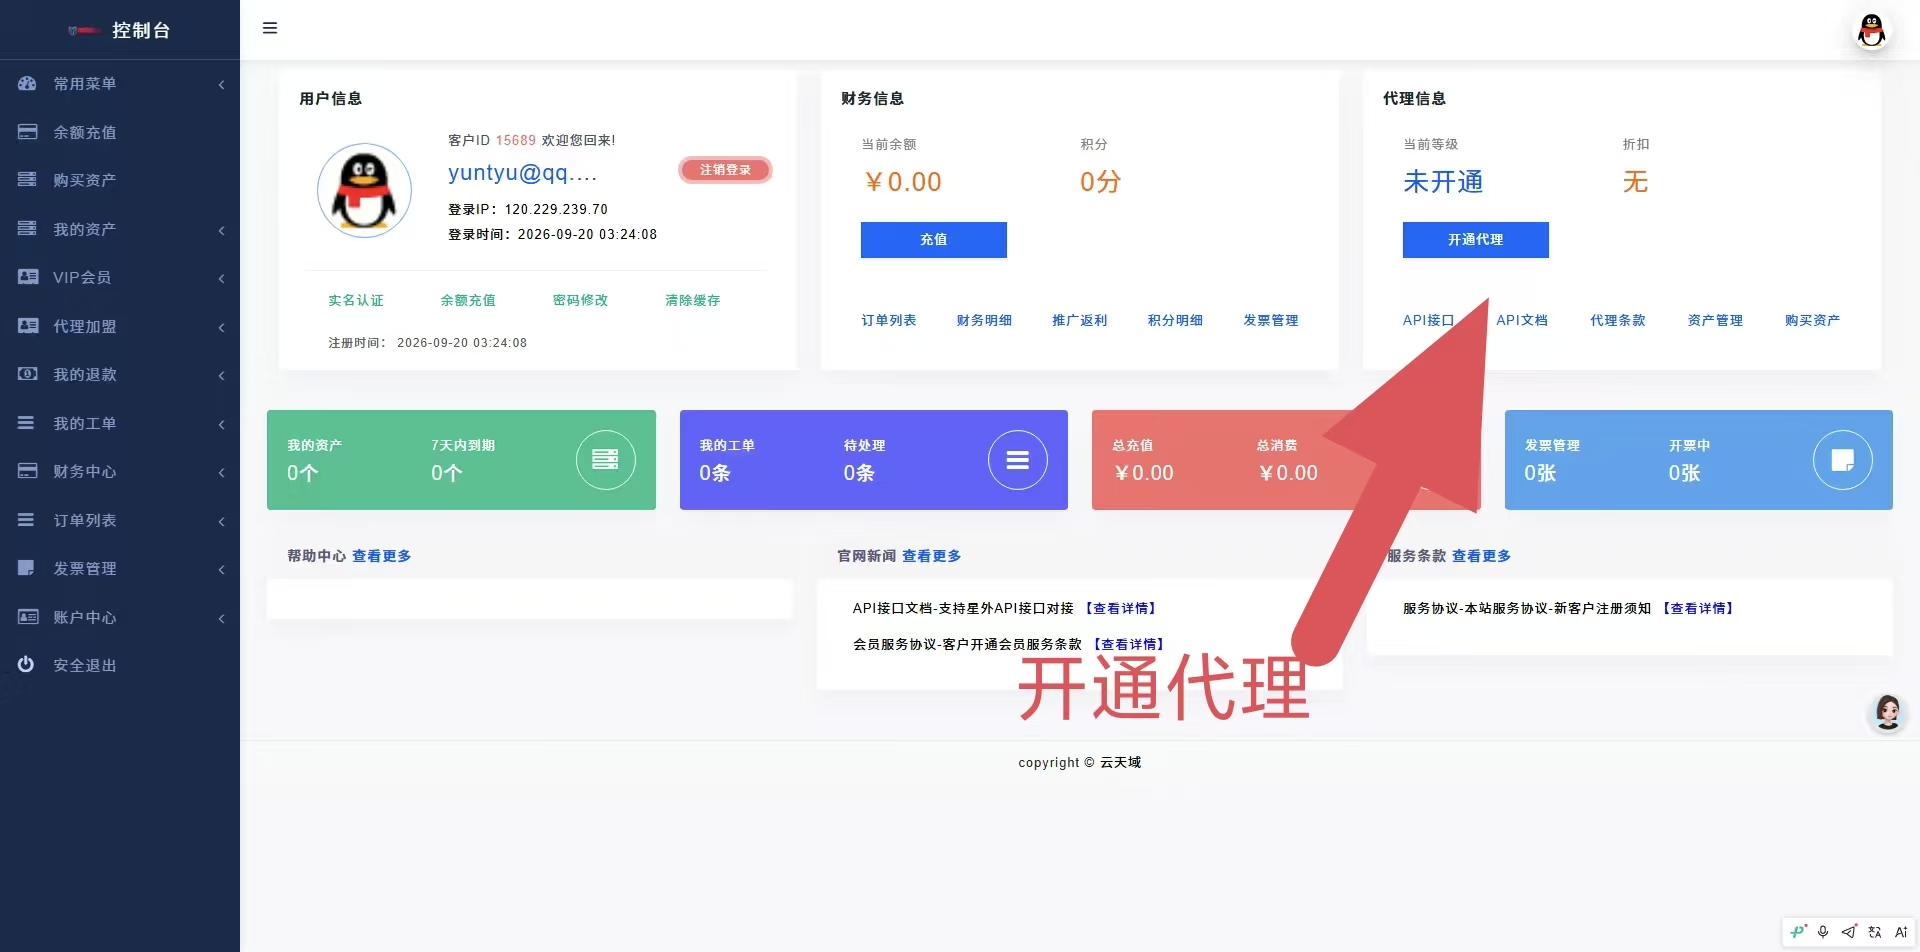Expand the VIP会员 sidebar menu arrow

221,278
